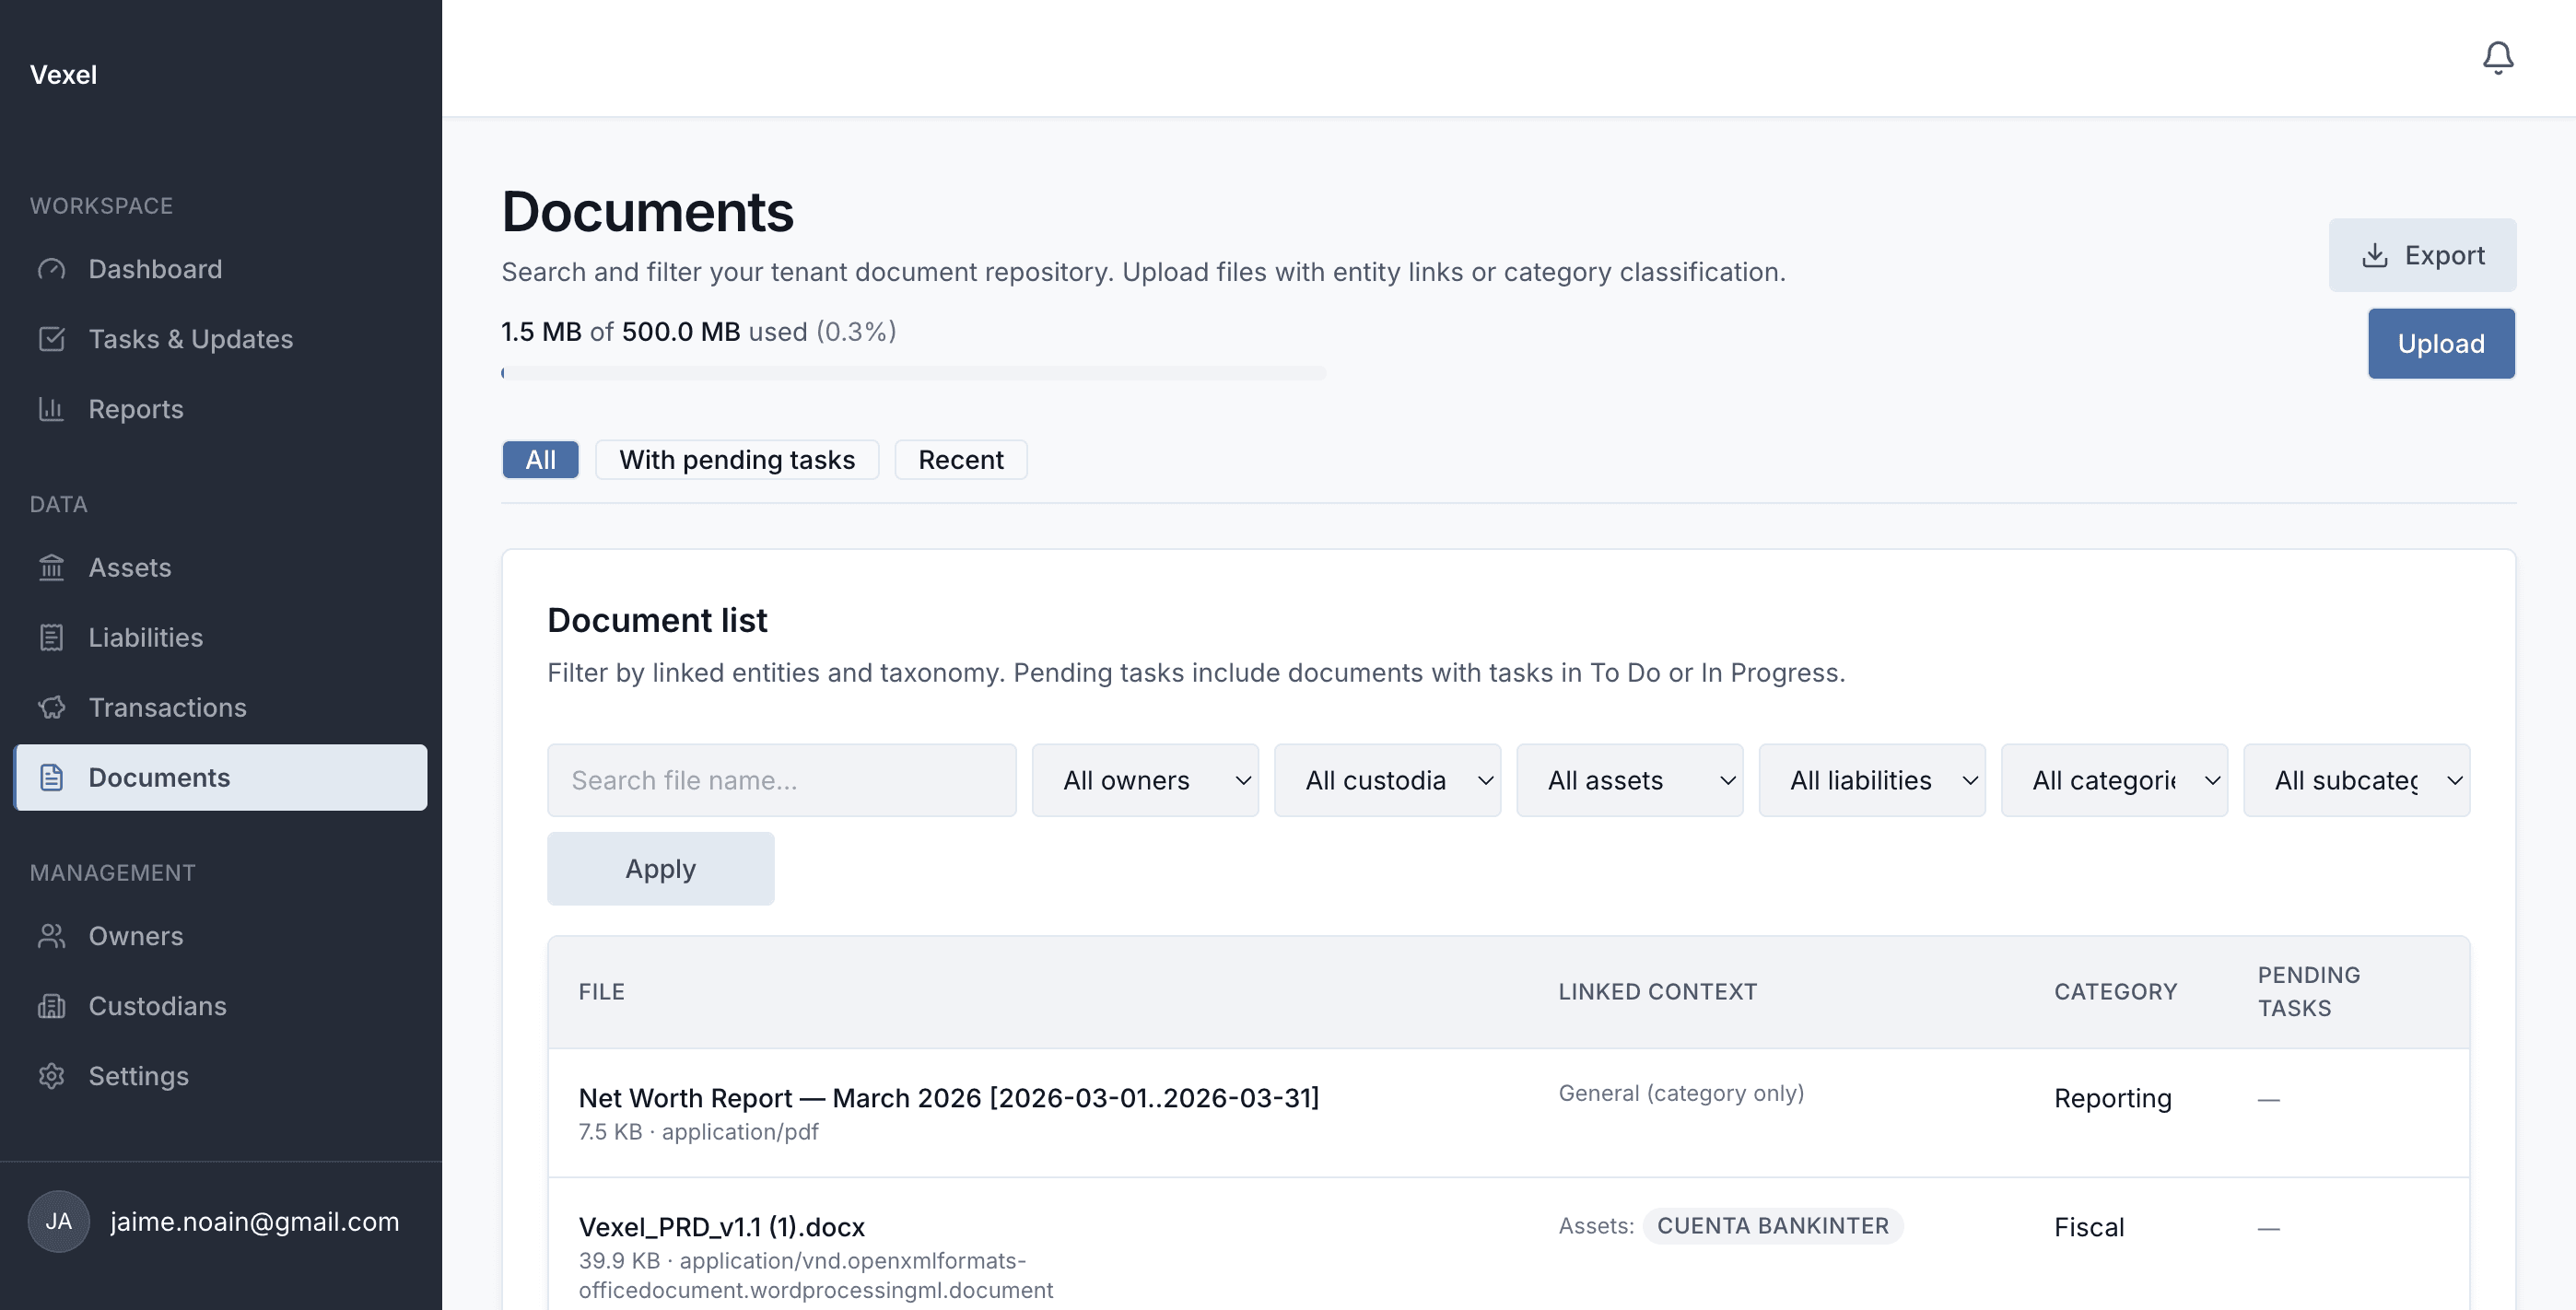Open the All owners dropdown
Screen dimensions: 2576x1310
1145,780
